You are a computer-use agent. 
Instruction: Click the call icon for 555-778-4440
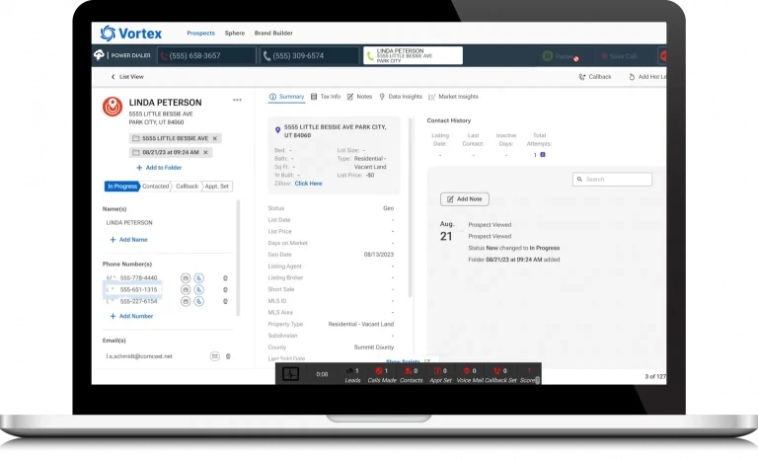198,277
